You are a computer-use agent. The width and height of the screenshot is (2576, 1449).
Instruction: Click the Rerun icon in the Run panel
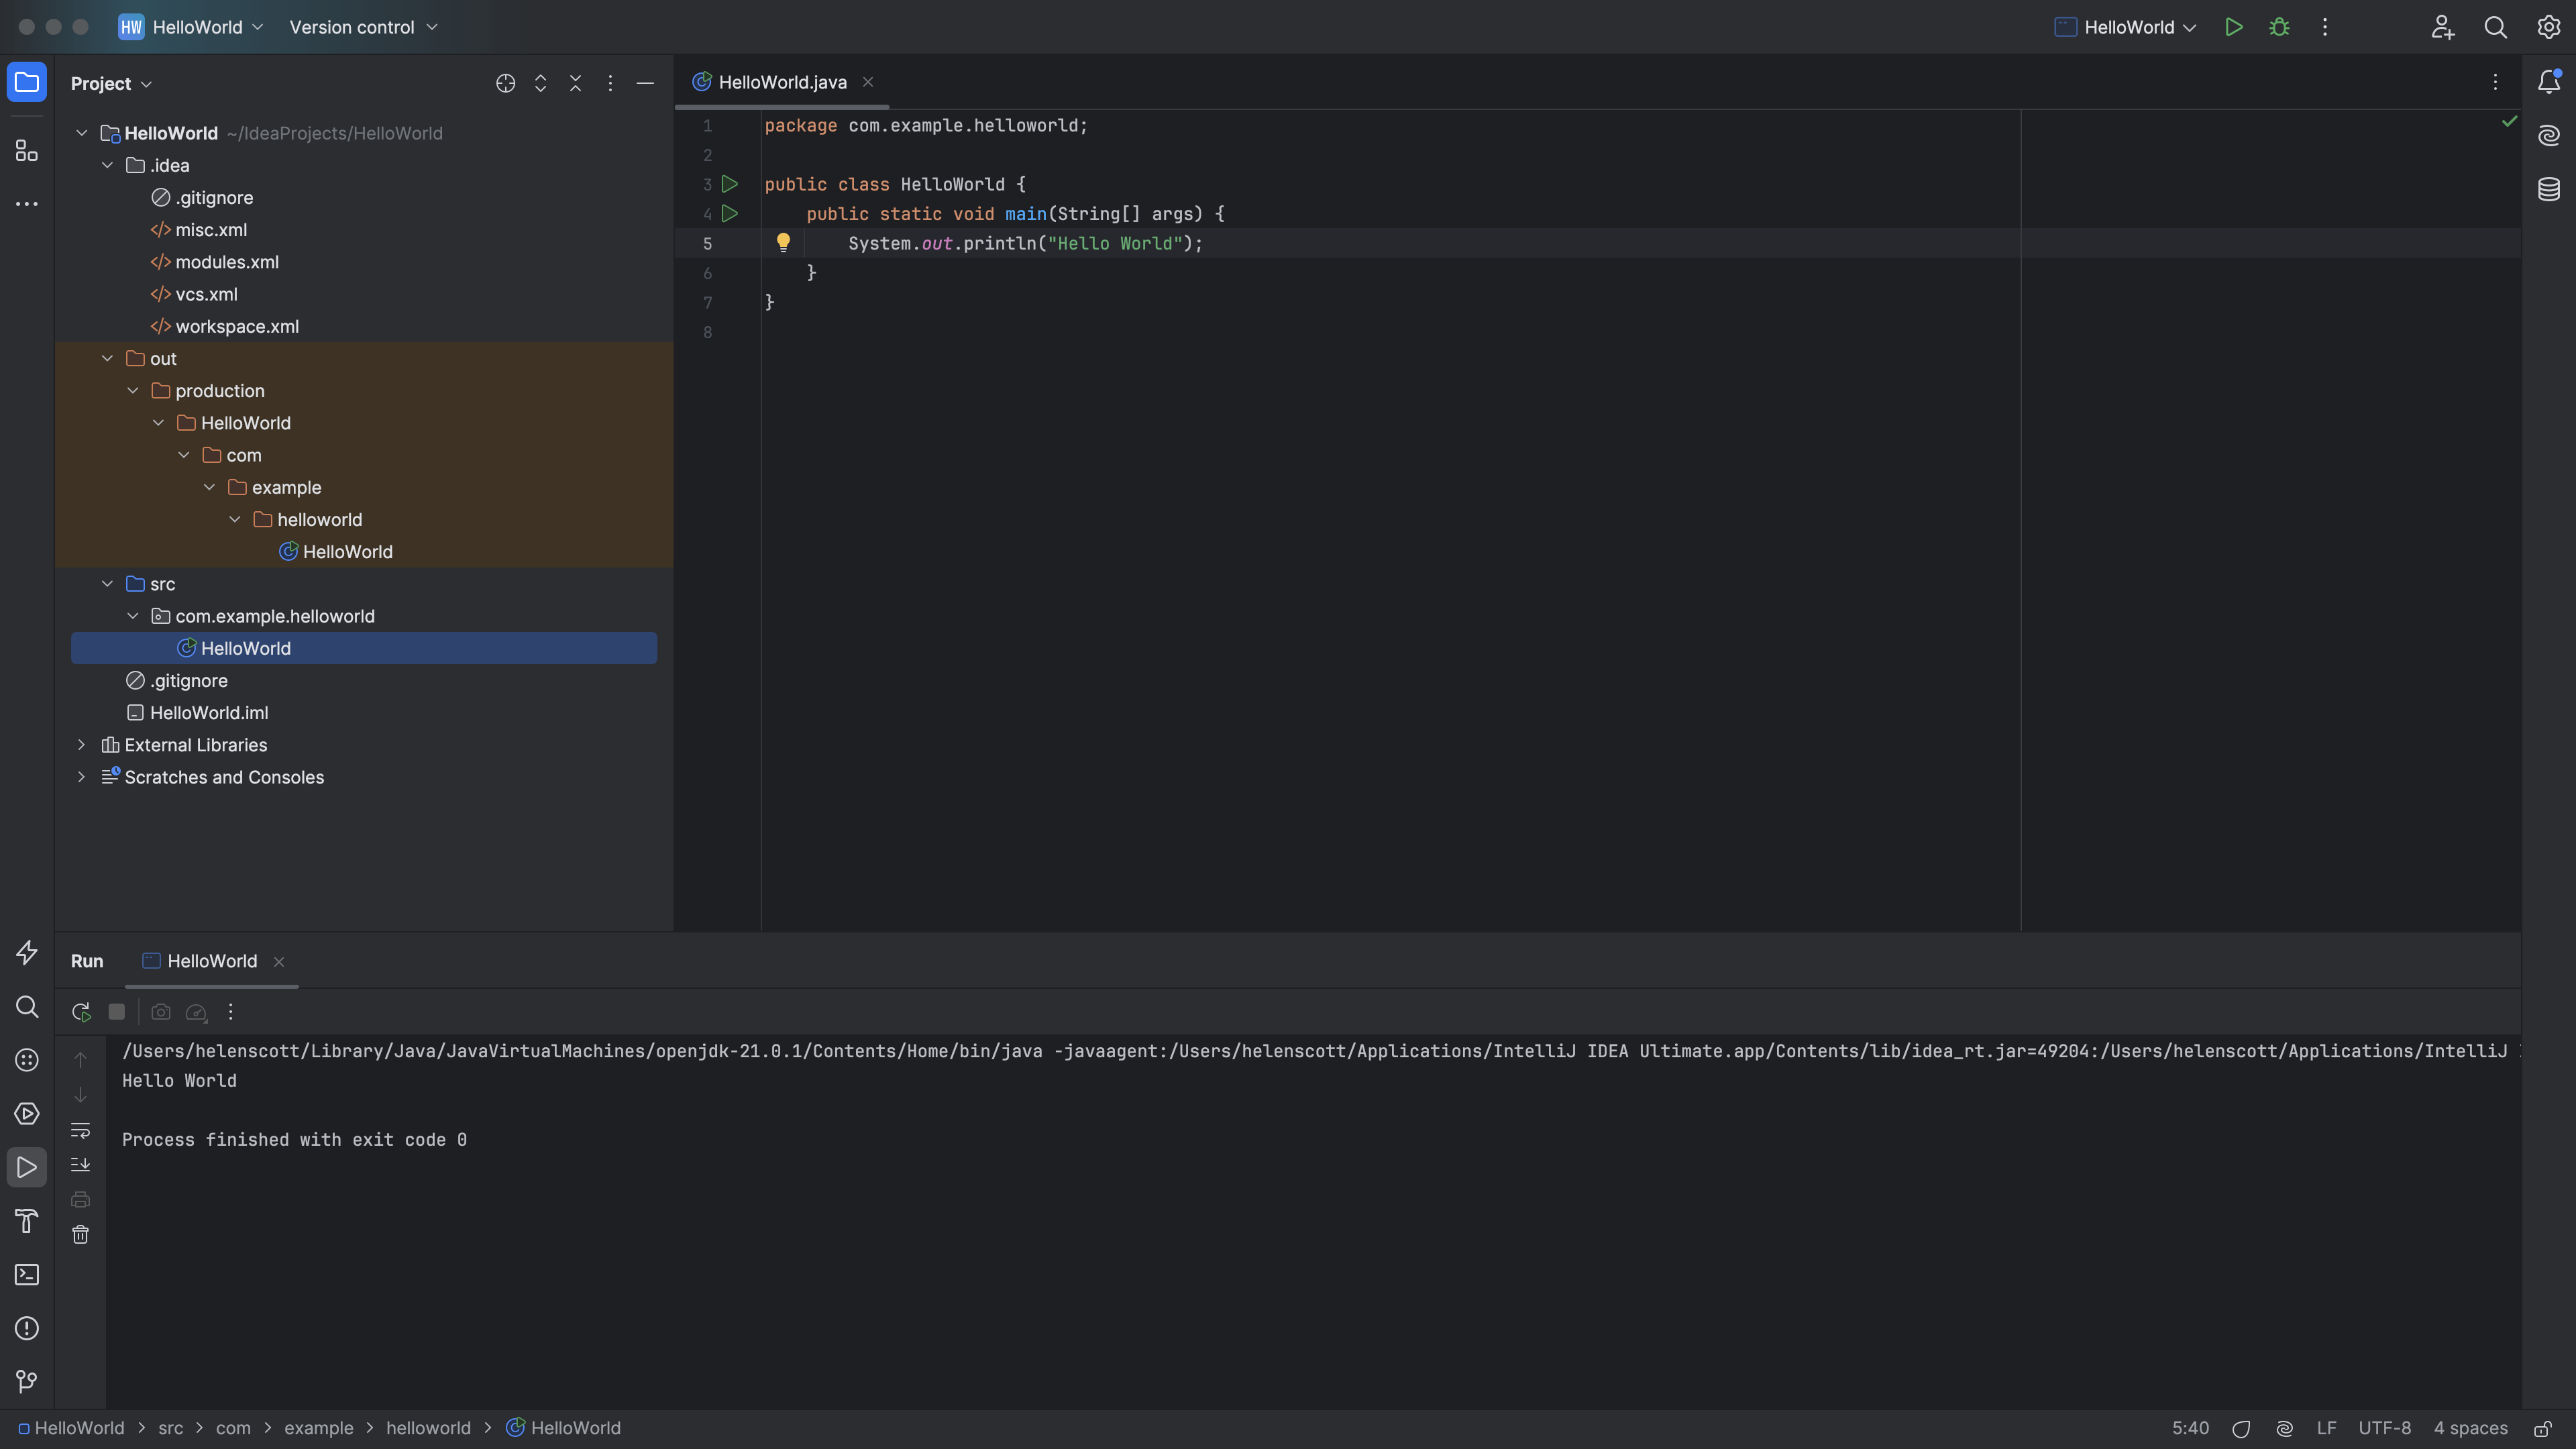point(81,1011)
